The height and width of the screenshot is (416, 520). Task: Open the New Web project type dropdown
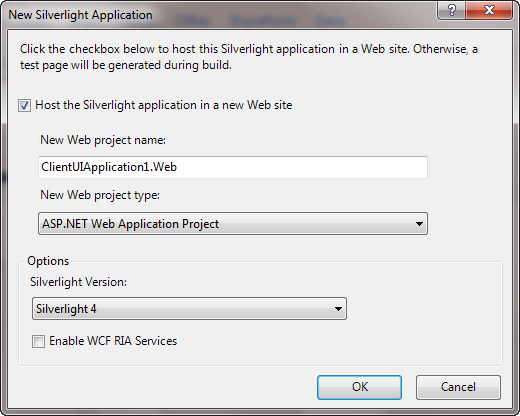(x=233, y=224)
